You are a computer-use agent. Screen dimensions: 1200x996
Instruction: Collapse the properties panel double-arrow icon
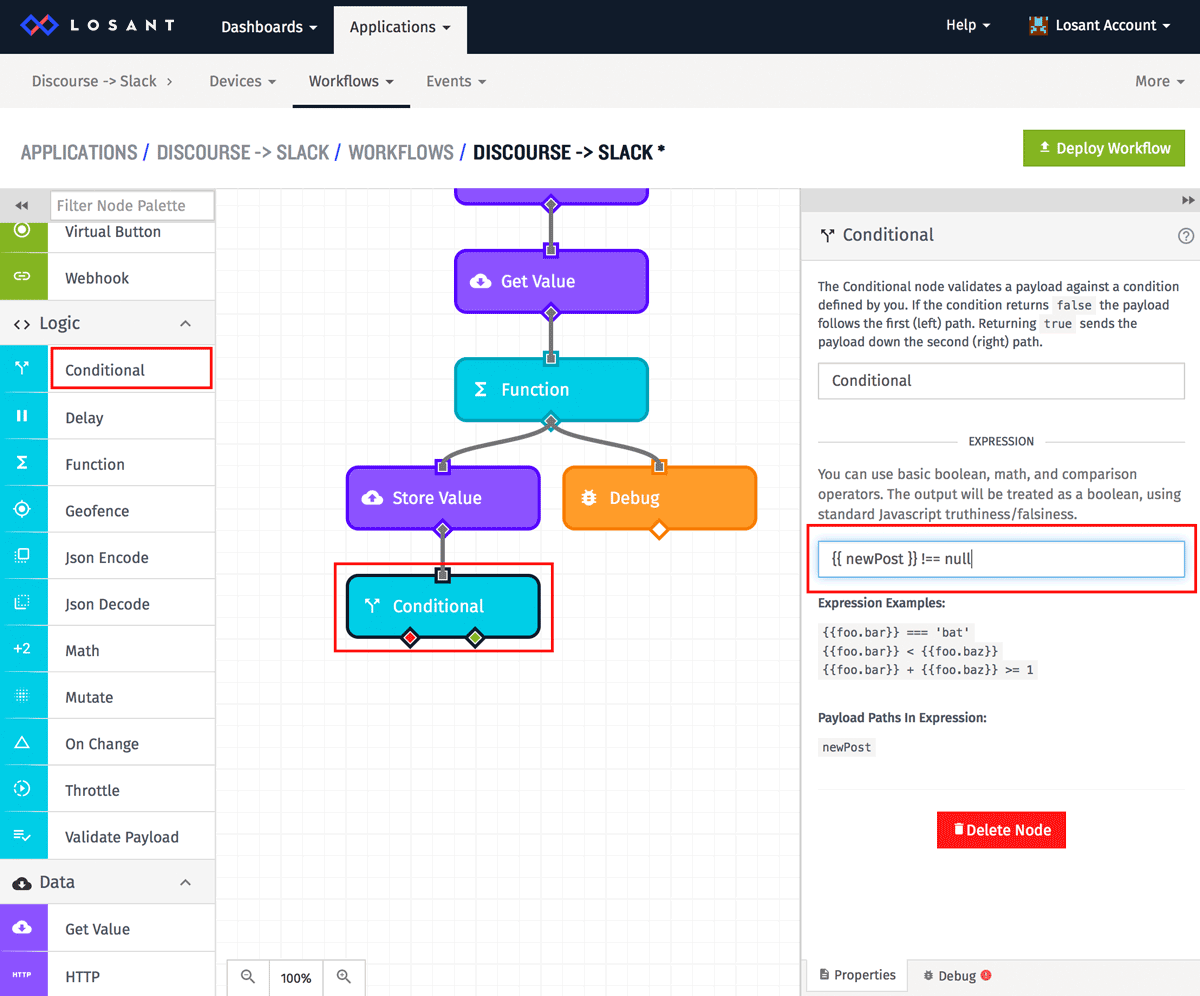(x=1188, y=200)
